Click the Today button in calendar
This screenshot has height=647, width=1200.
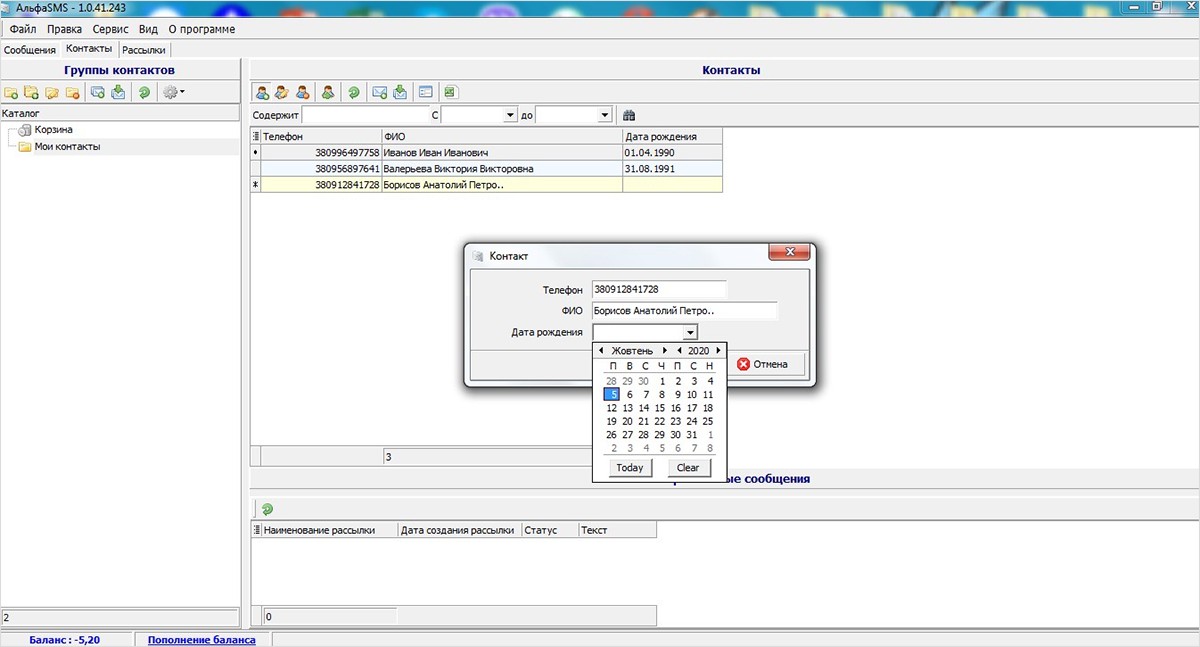[630, 468]
